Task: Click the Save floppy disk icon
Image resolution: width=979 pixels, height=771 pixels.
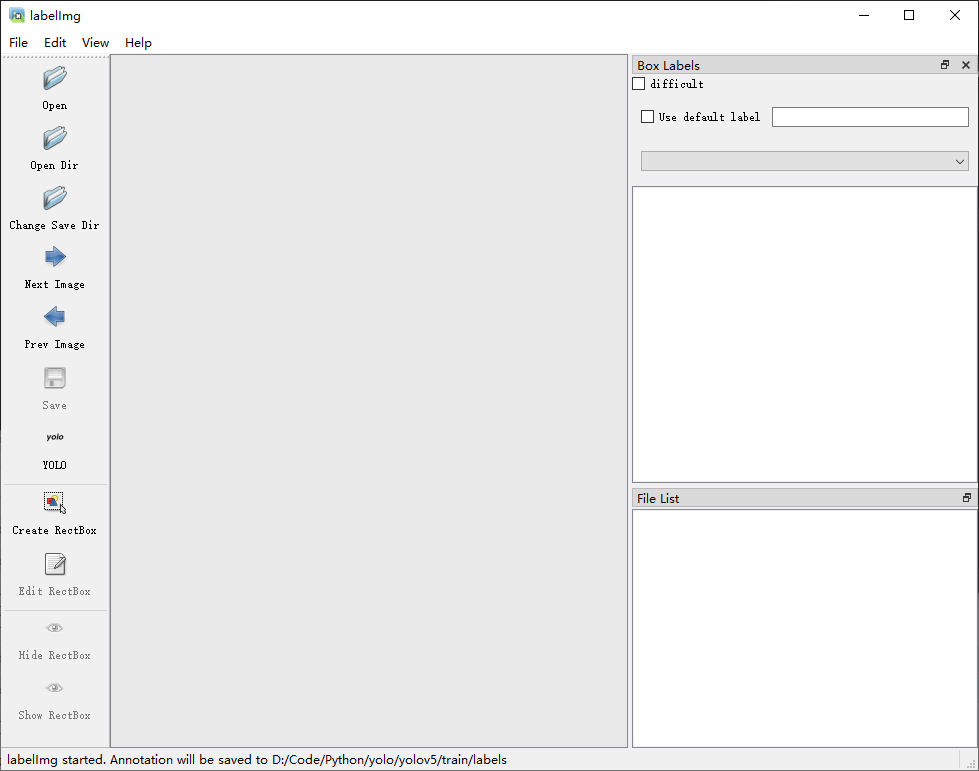Action: tap(54, 378)
